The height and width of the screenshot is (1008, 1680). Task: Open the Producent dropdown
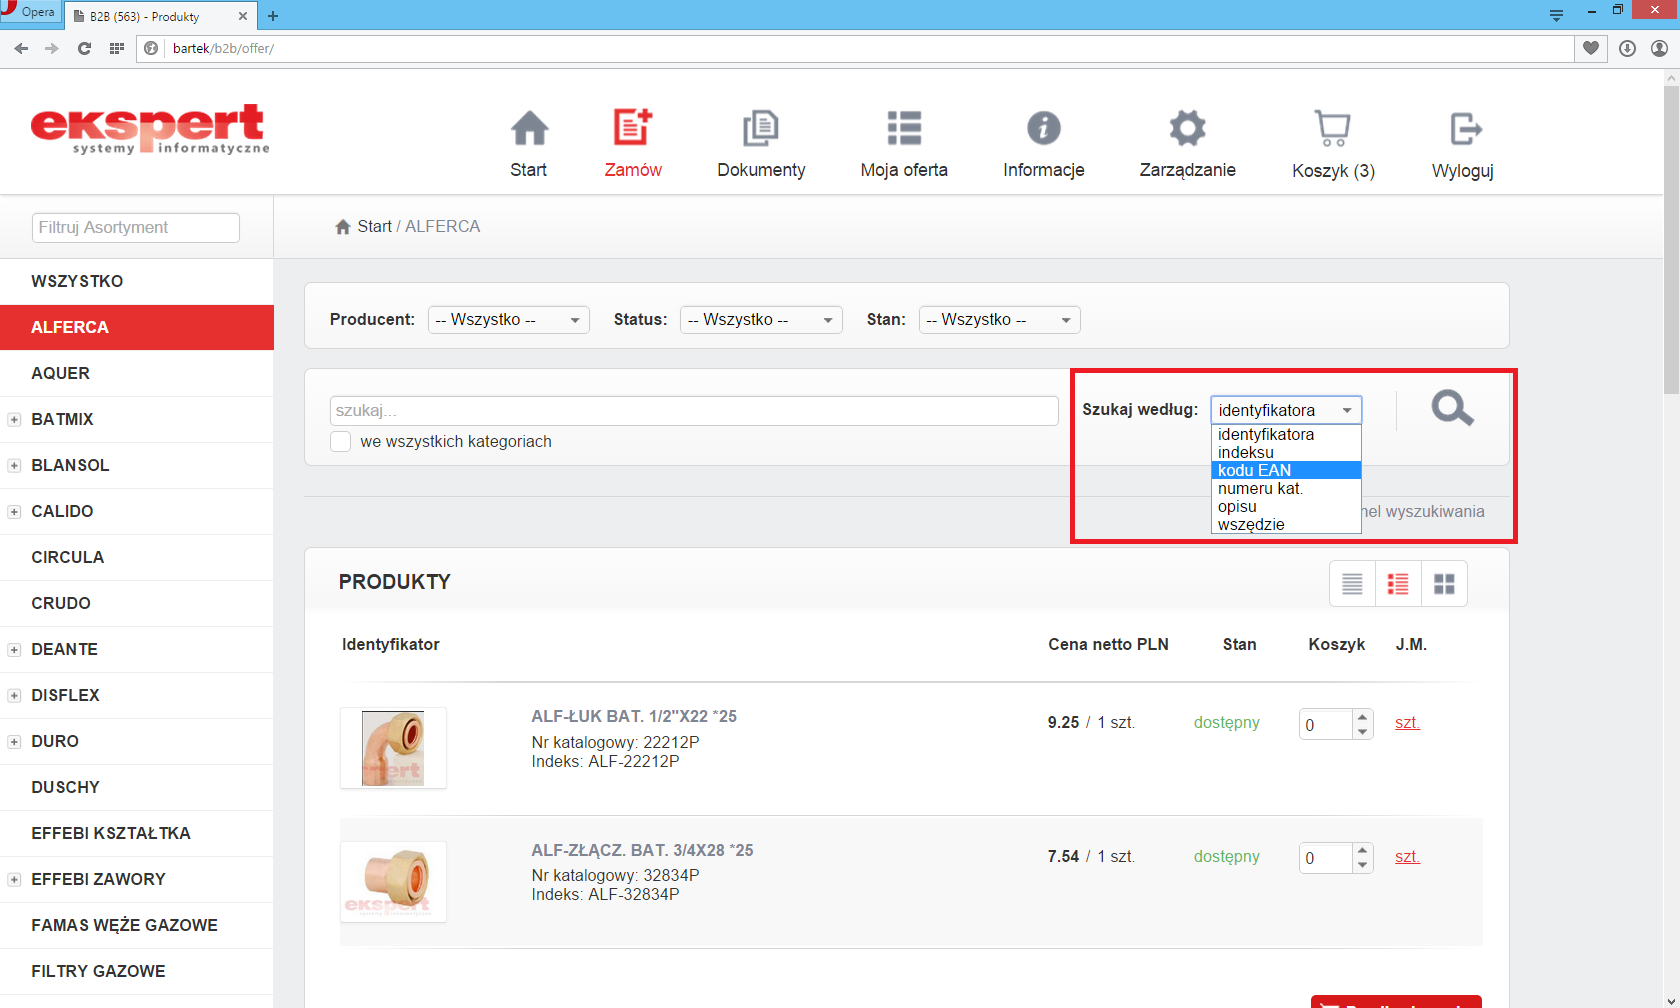[x=509, y=320]
